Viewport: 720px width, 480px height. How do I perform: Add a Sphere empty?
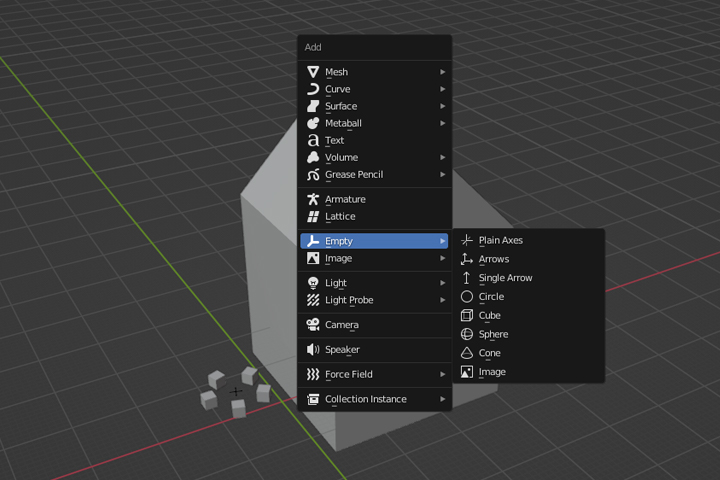point(529,334)
